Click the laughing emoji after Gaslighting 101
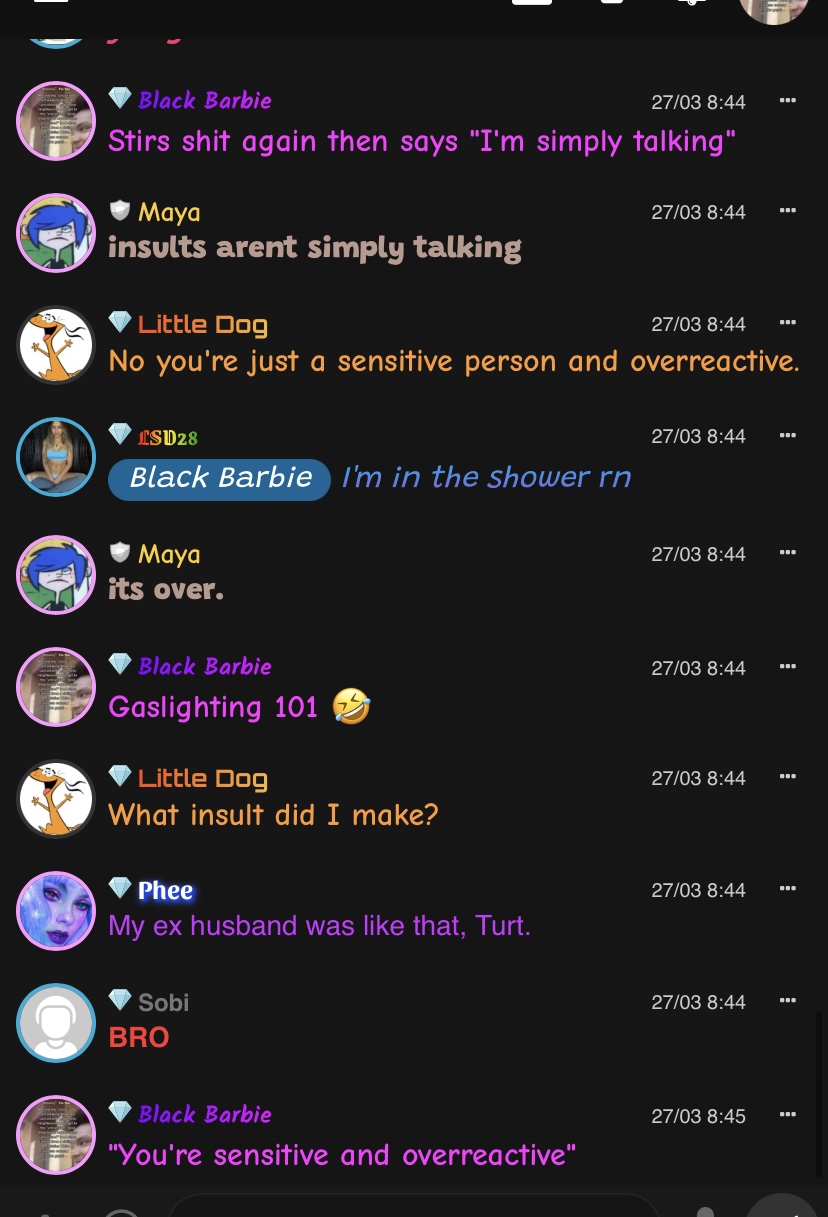The image size is (828, 1217). (351, 707)
